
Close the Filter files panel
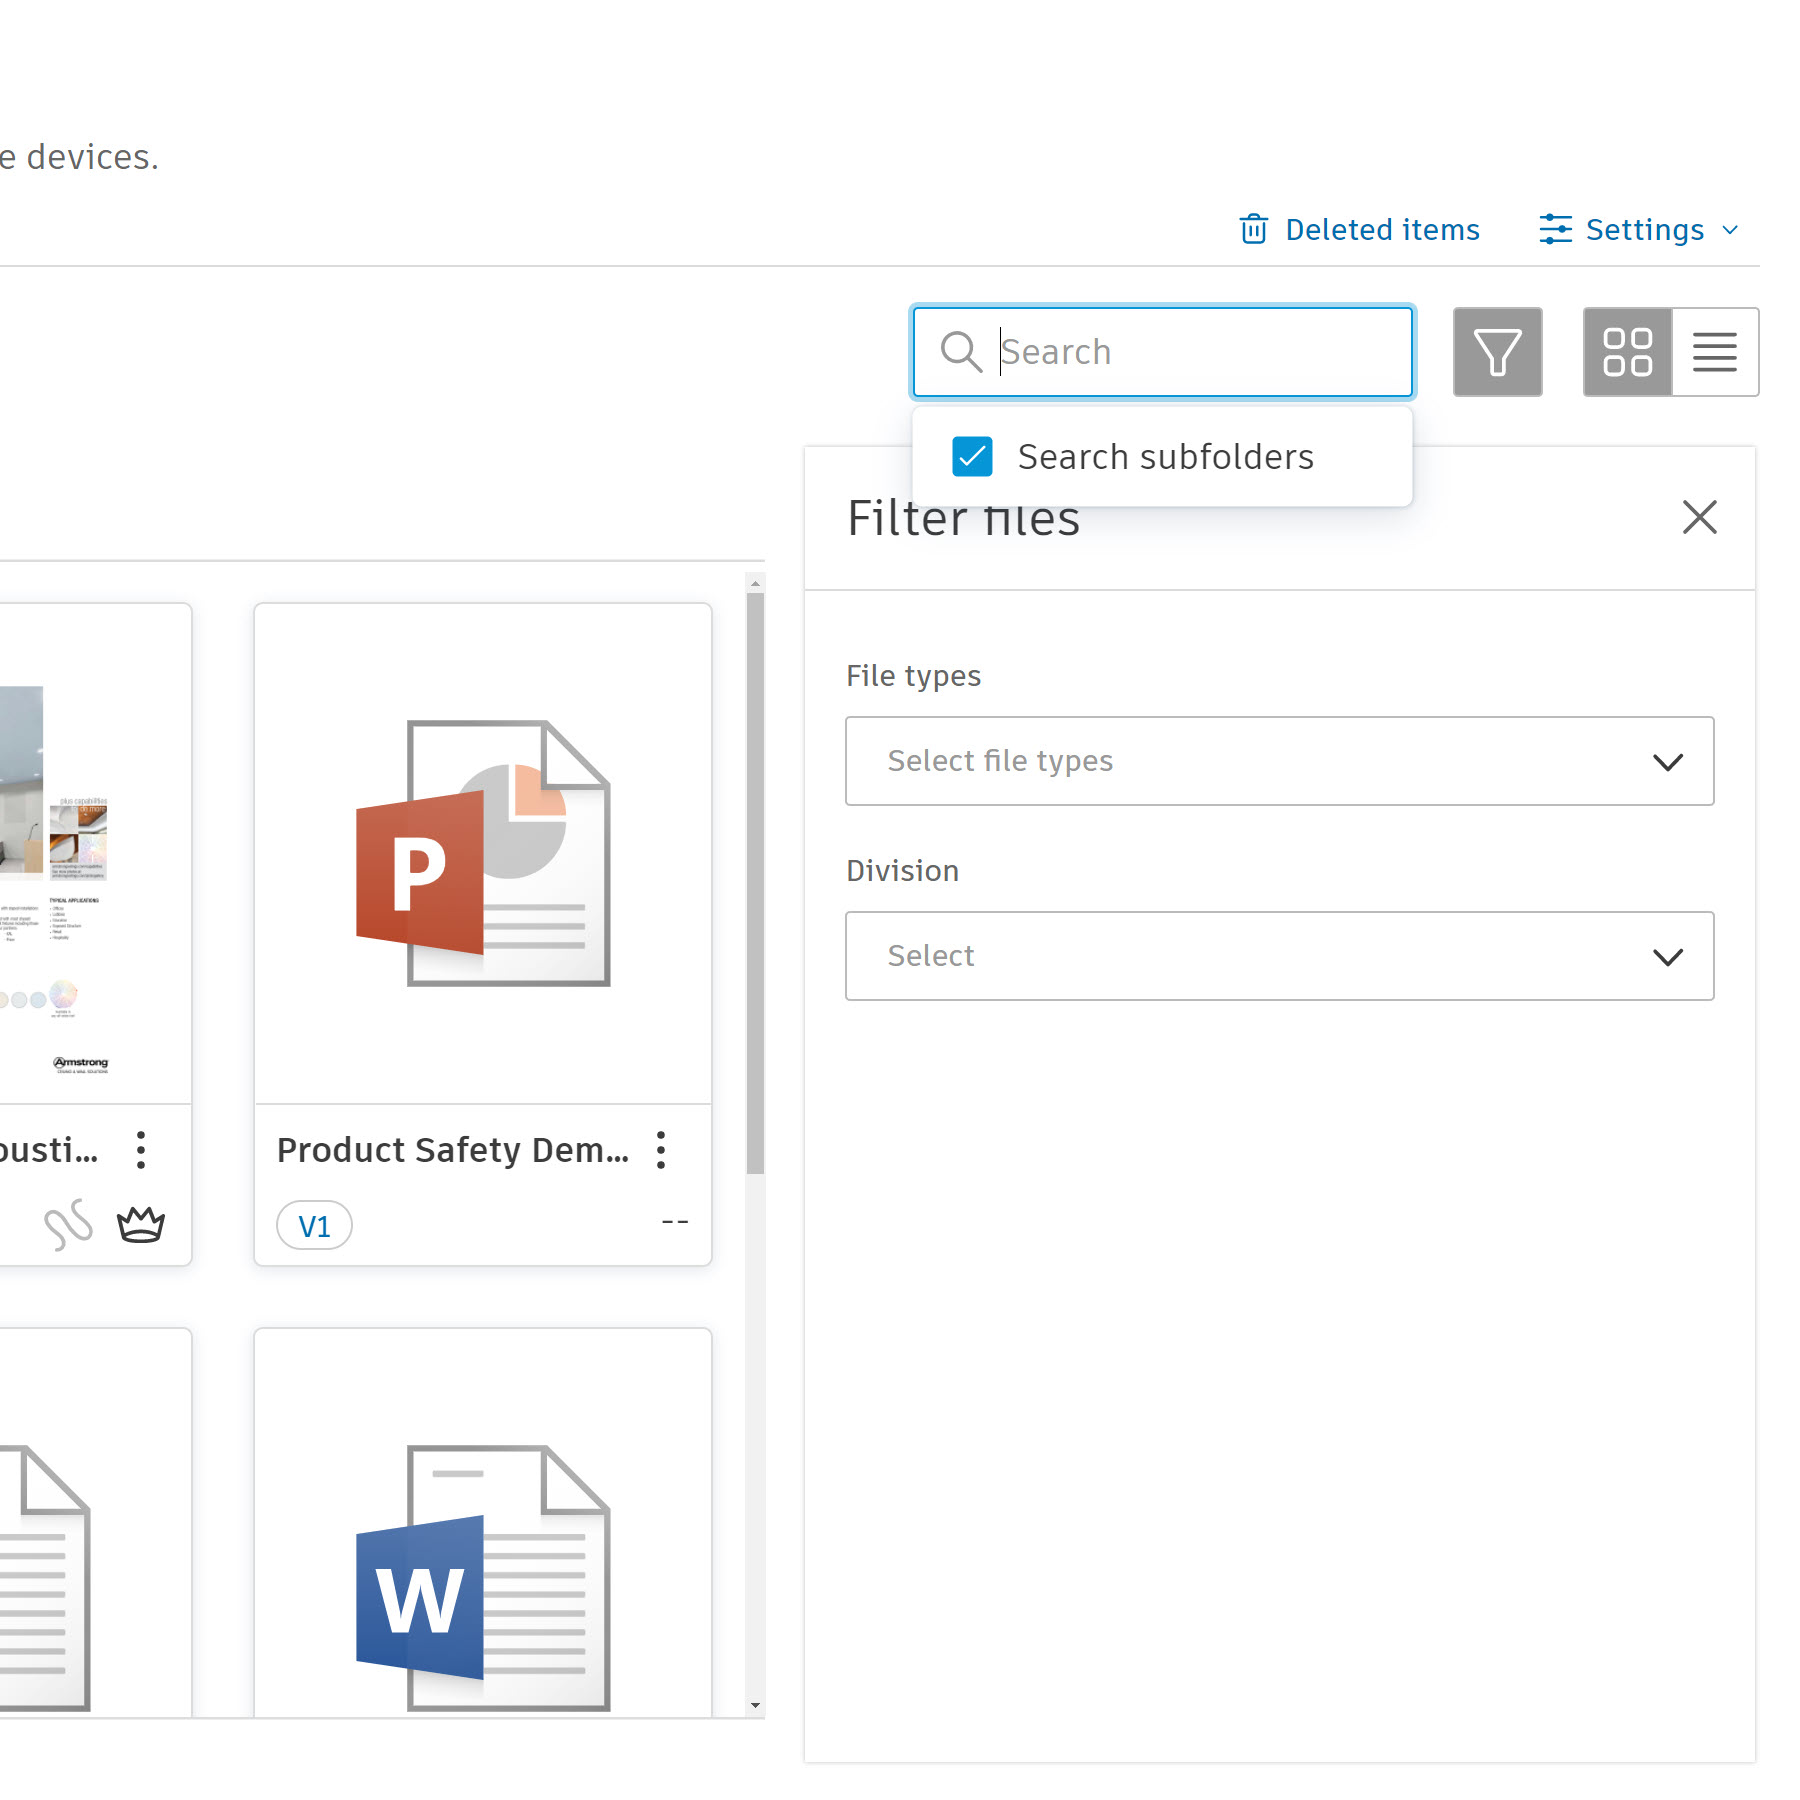point(1699,518)
